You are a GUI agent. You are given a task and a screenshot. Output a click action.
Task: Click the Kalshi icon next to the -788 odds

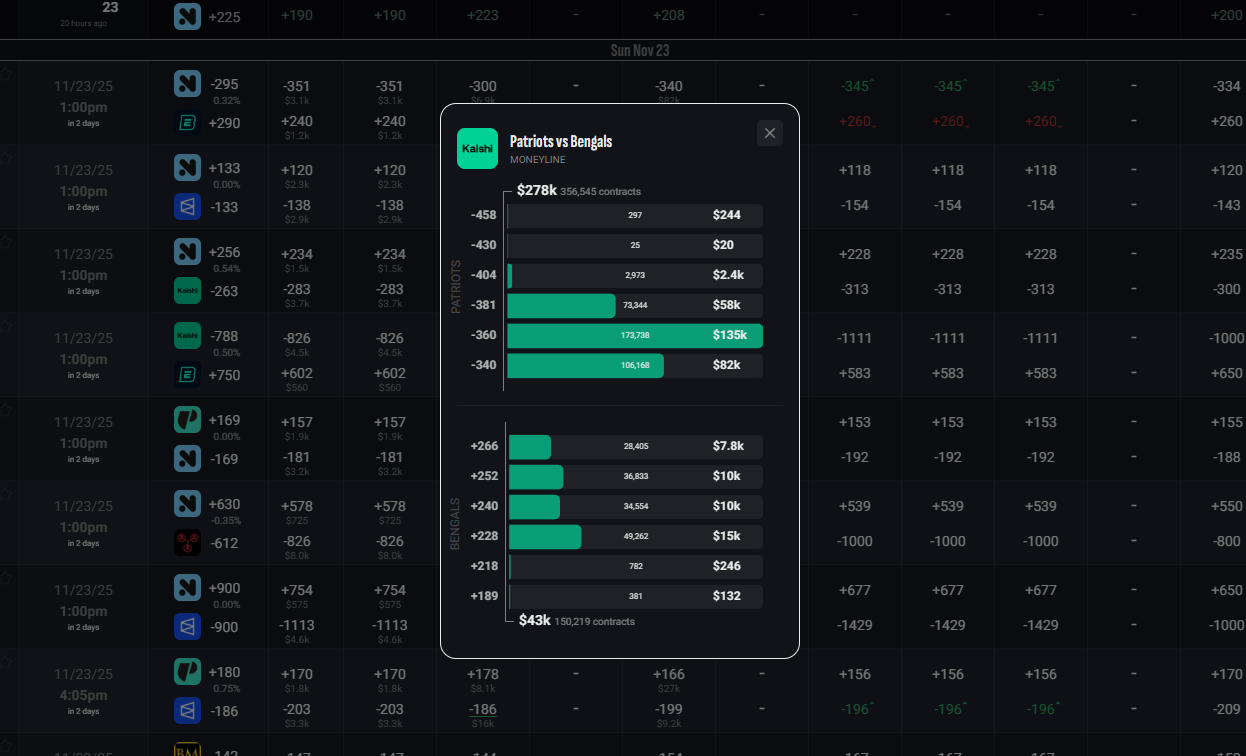186,335
